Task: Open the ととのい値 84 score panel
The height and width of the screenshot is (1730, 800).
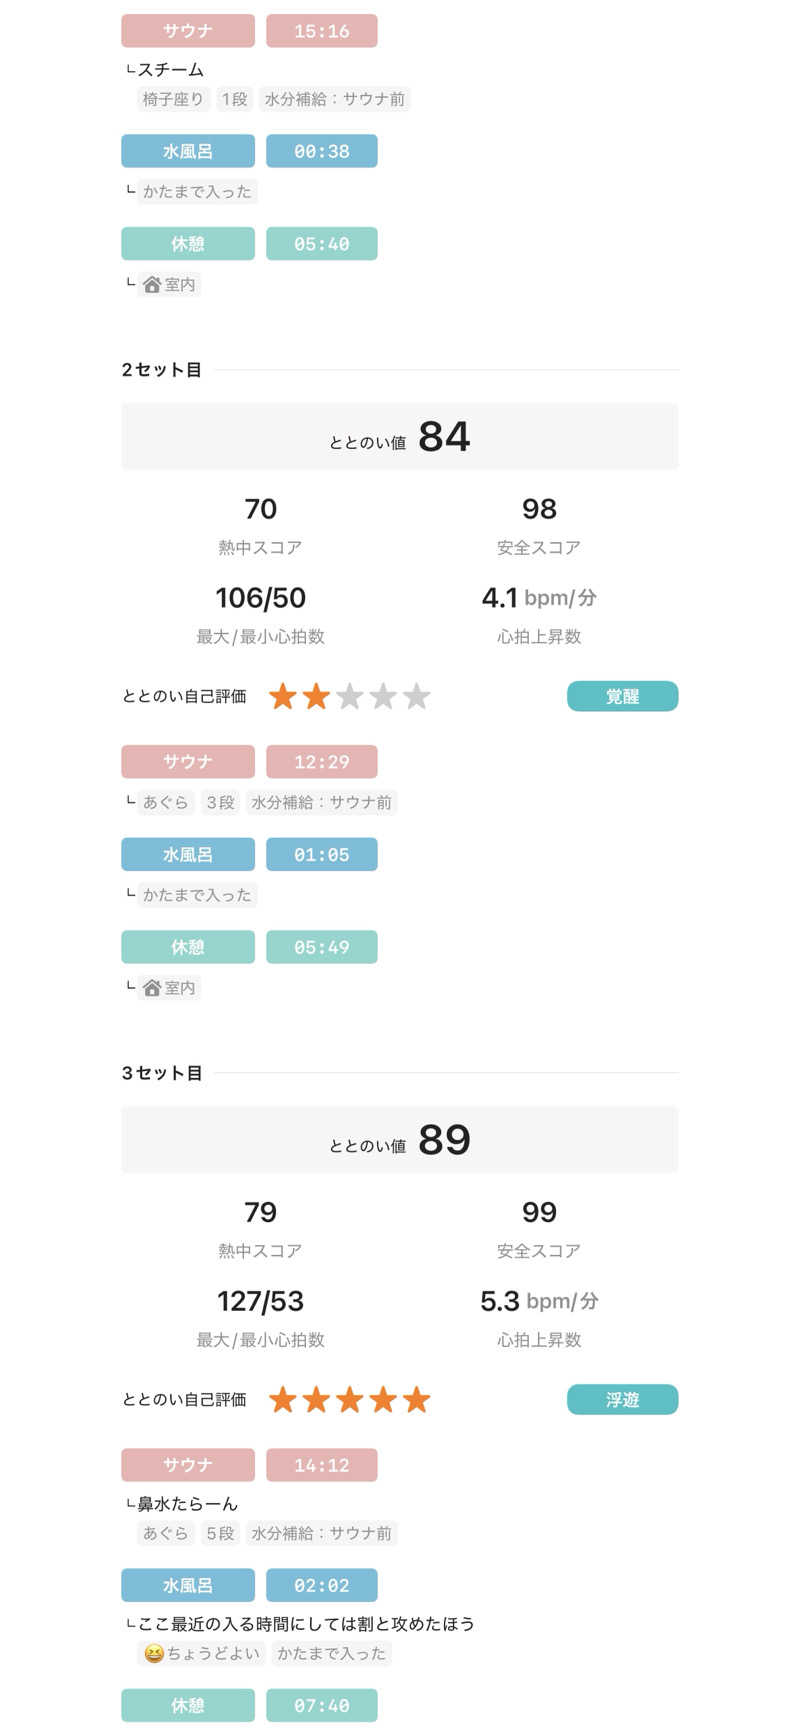Action: (x=399, y=436)
